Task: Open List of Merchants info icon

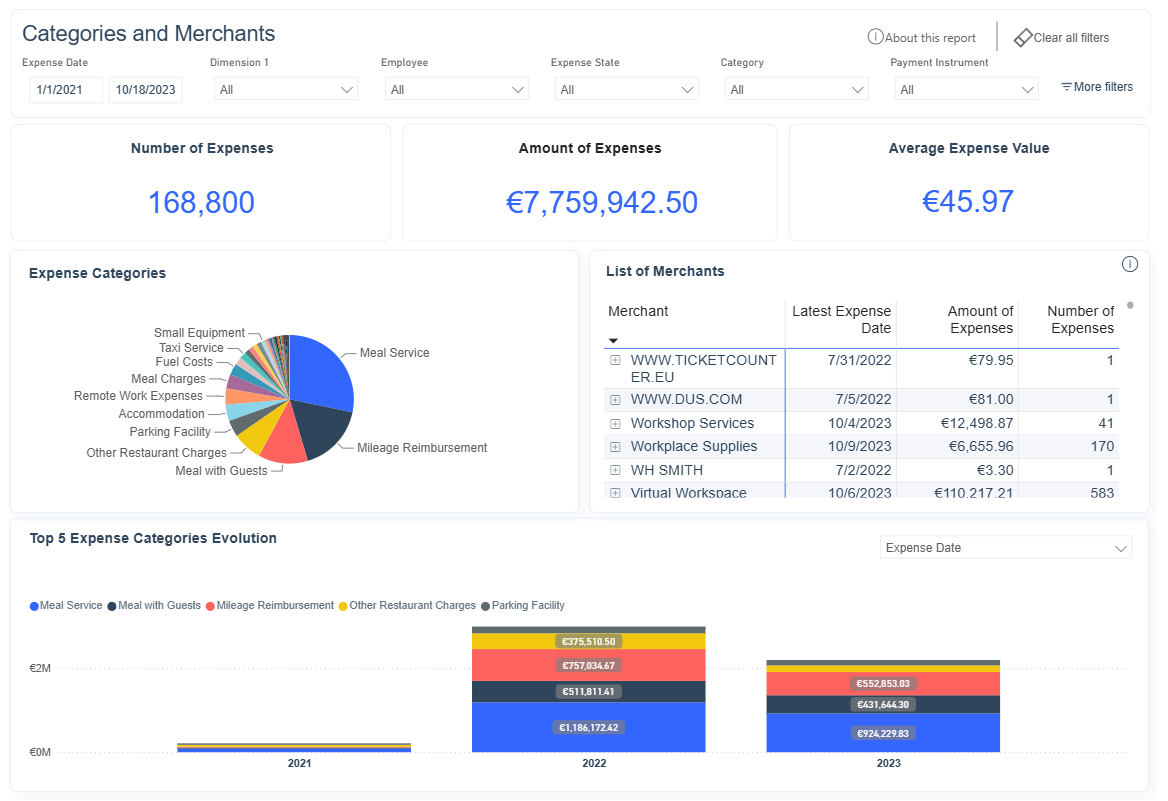Action: (x=1129, y=264)
